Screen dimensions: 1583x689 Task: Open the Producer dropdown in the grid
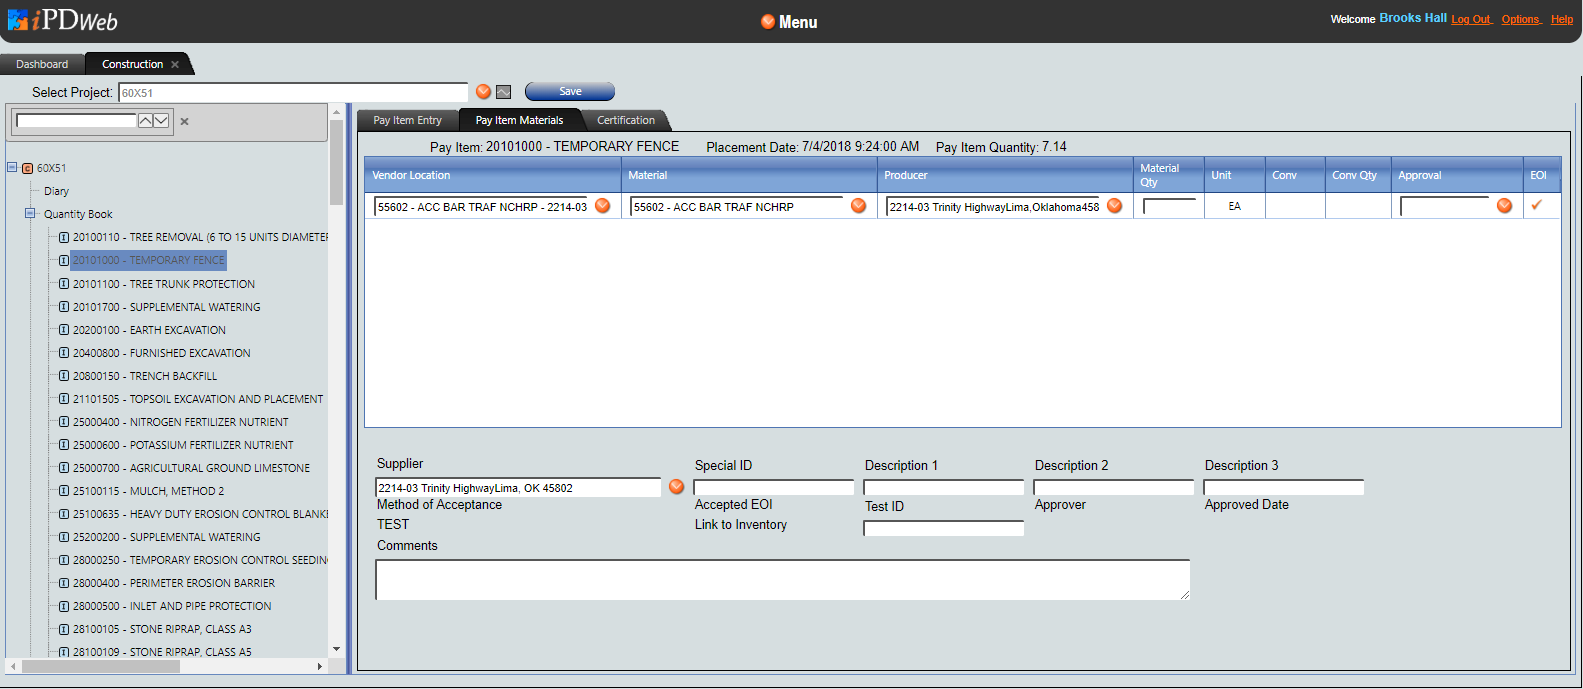pyautogui.click(x=1115, y=206)
